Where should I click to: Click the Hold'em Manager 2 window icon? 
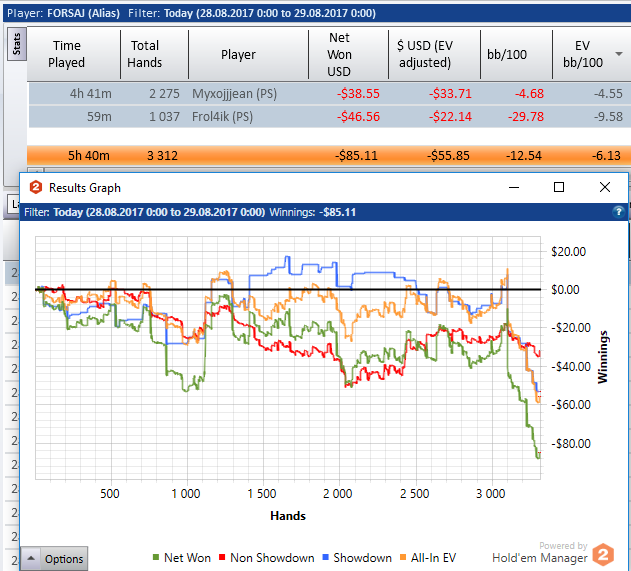pyautogui.click(x=36, y=188)
